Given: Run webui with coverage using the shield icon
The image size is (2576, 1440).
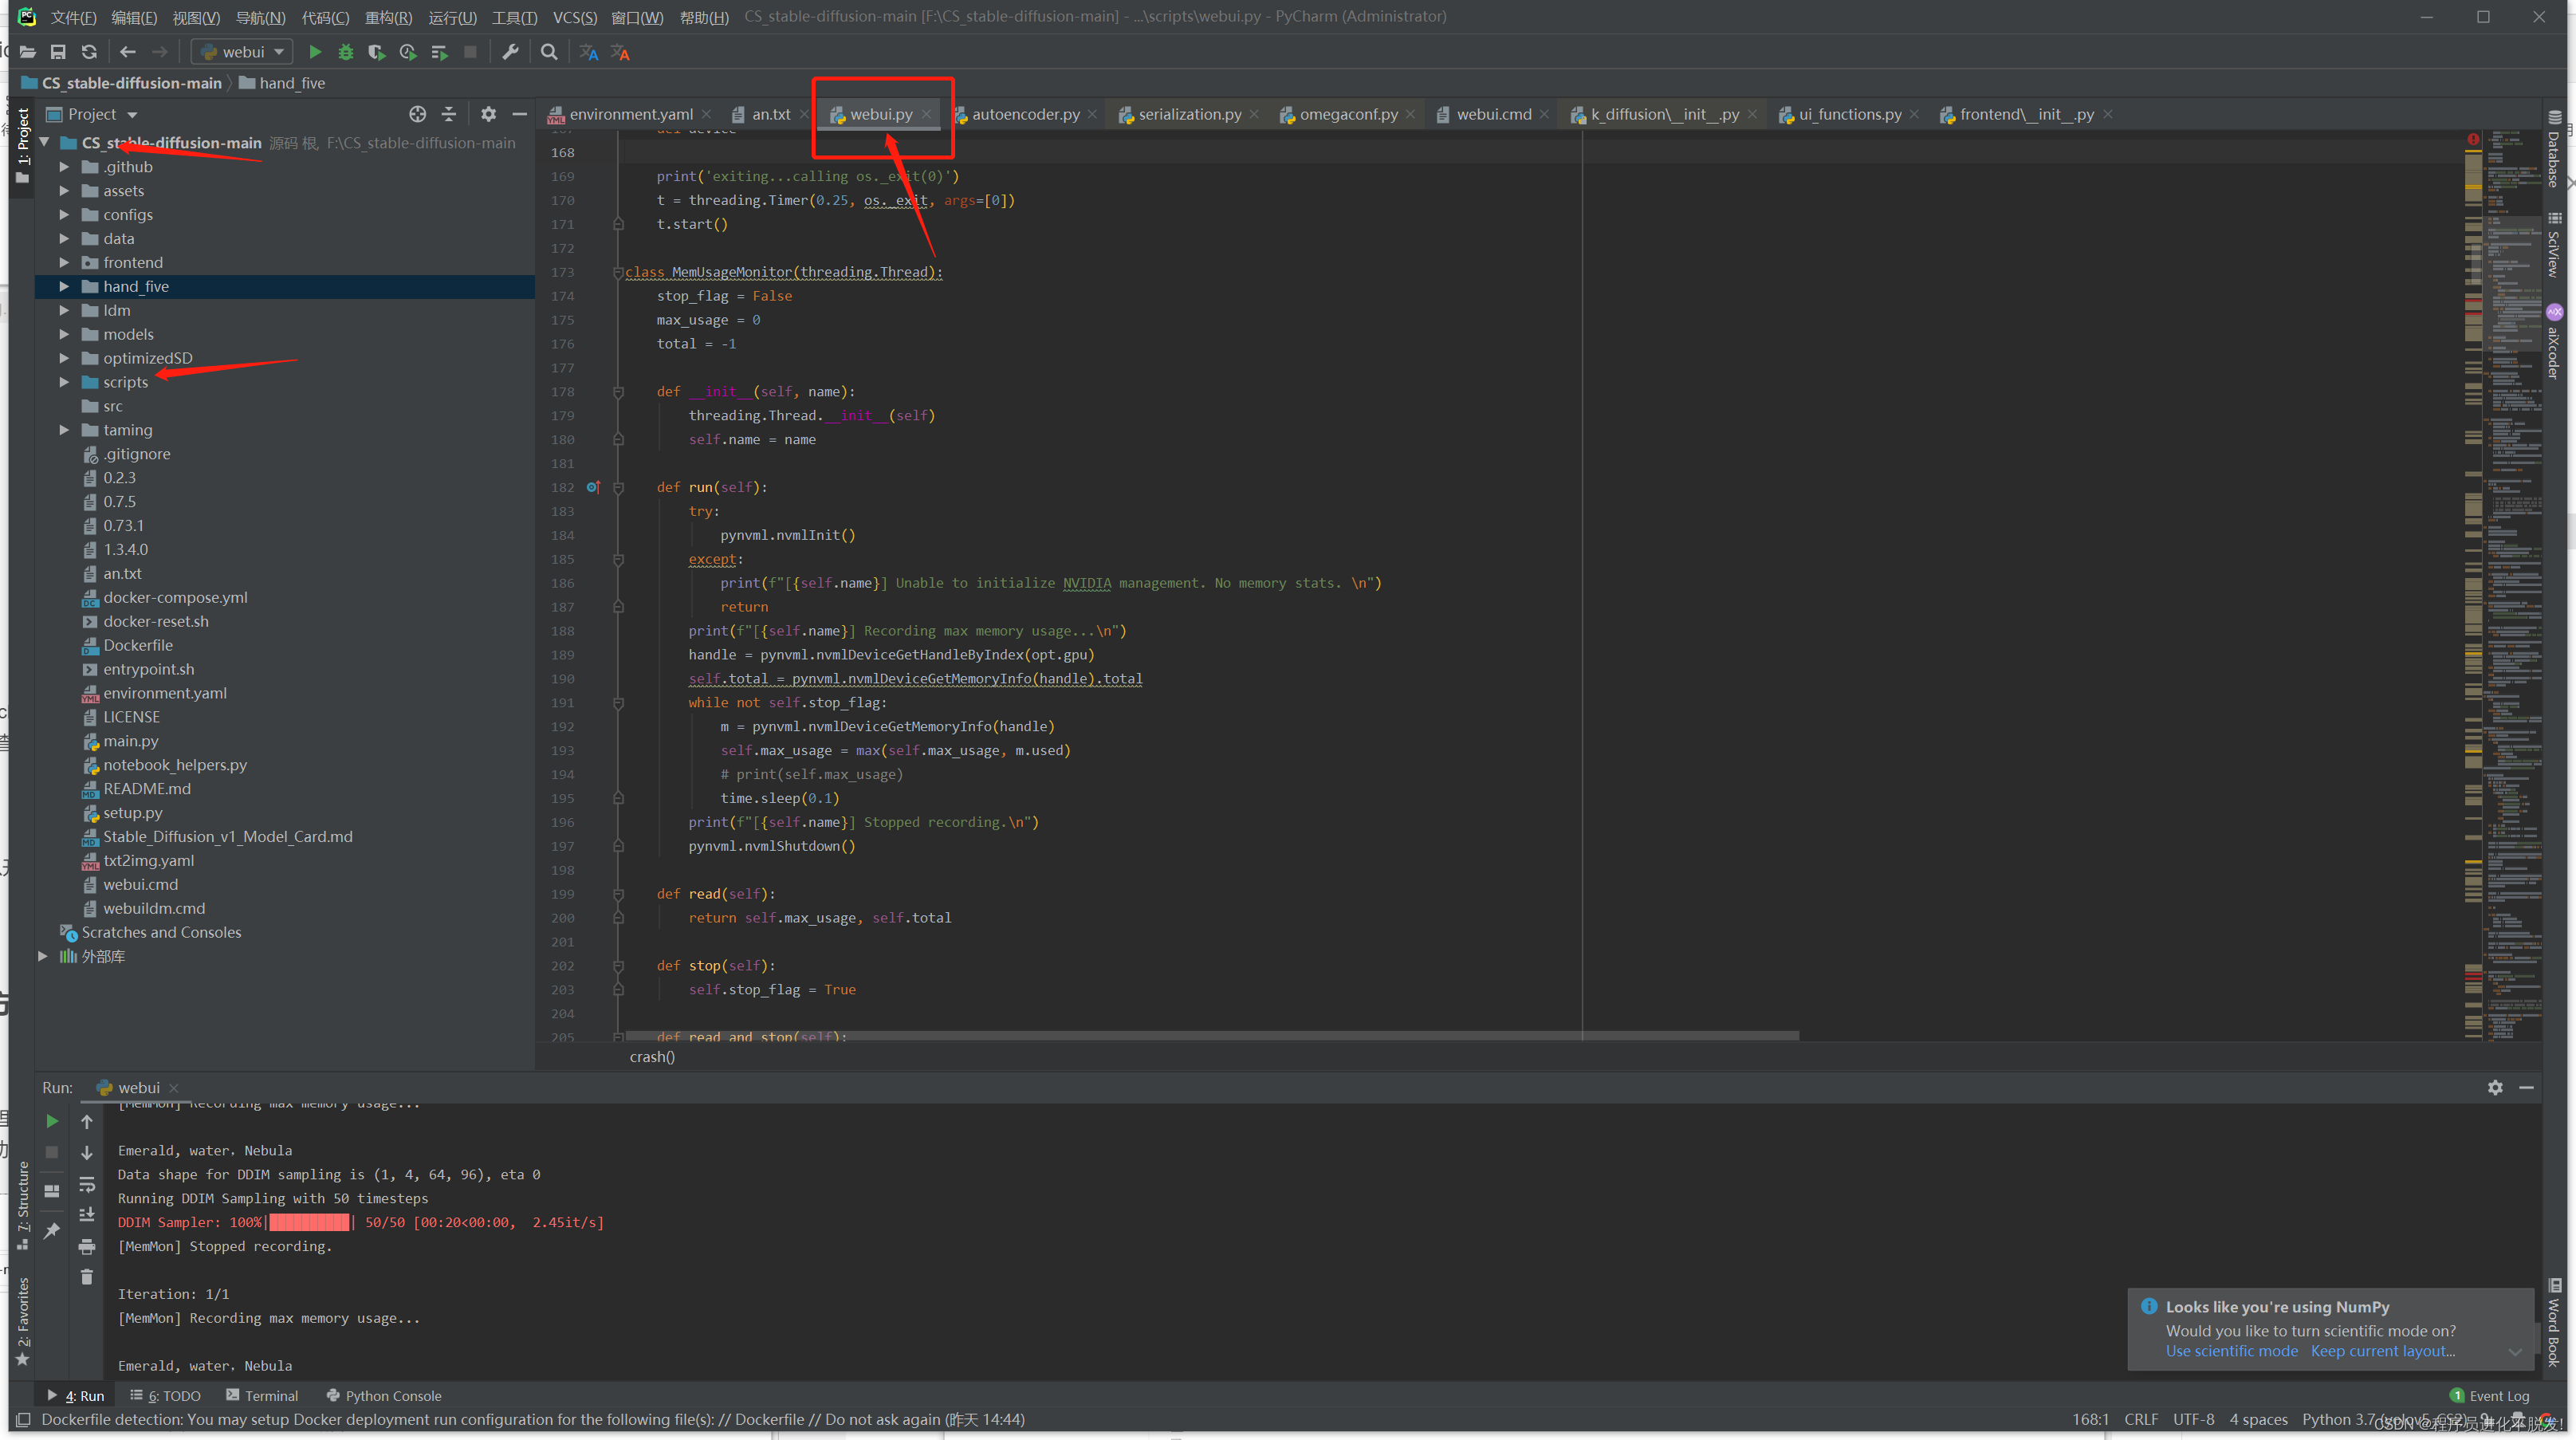Looking at the screenshot, I should click(377, 51).
